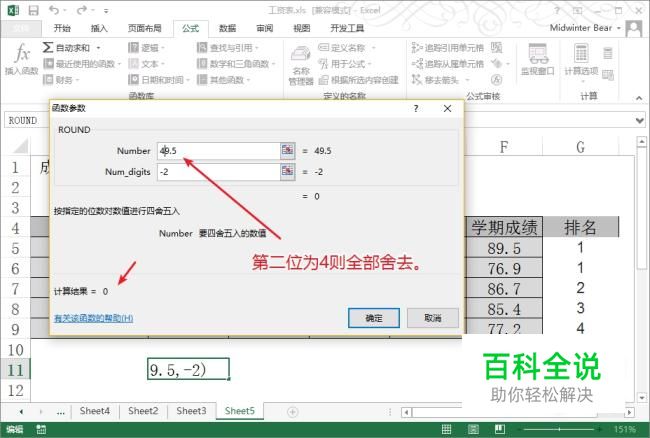Switch to Sheet4 tab
The image size is (650, 438).
[x=95, y=411]
